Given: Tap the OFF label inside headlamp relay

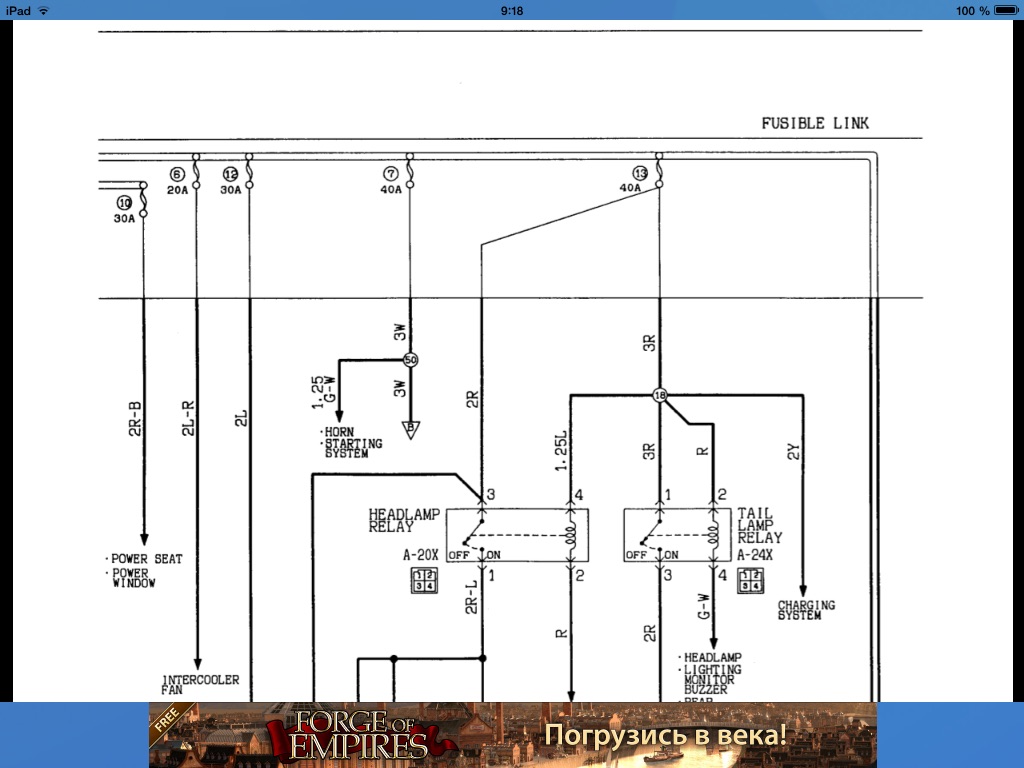Looking at the screenshot, I should (459, 555).
